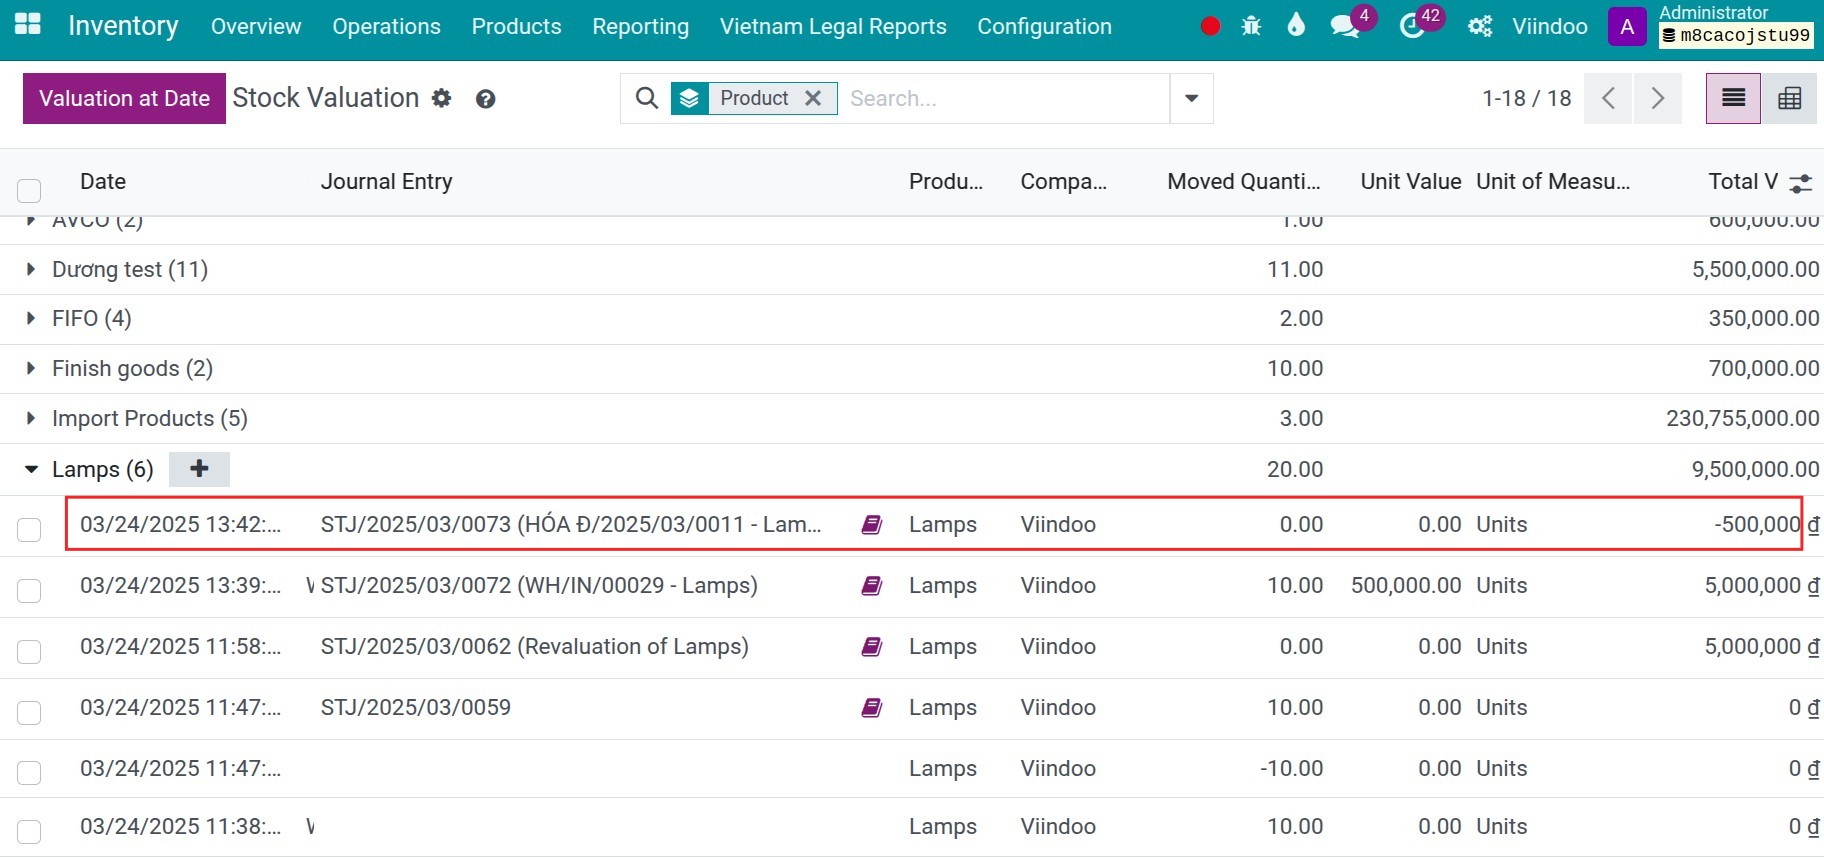The height and width of the screenshot is (858, 1824).
Task: Select row 03/24/2025 11:58 checkbox
Action: [29, 651]
